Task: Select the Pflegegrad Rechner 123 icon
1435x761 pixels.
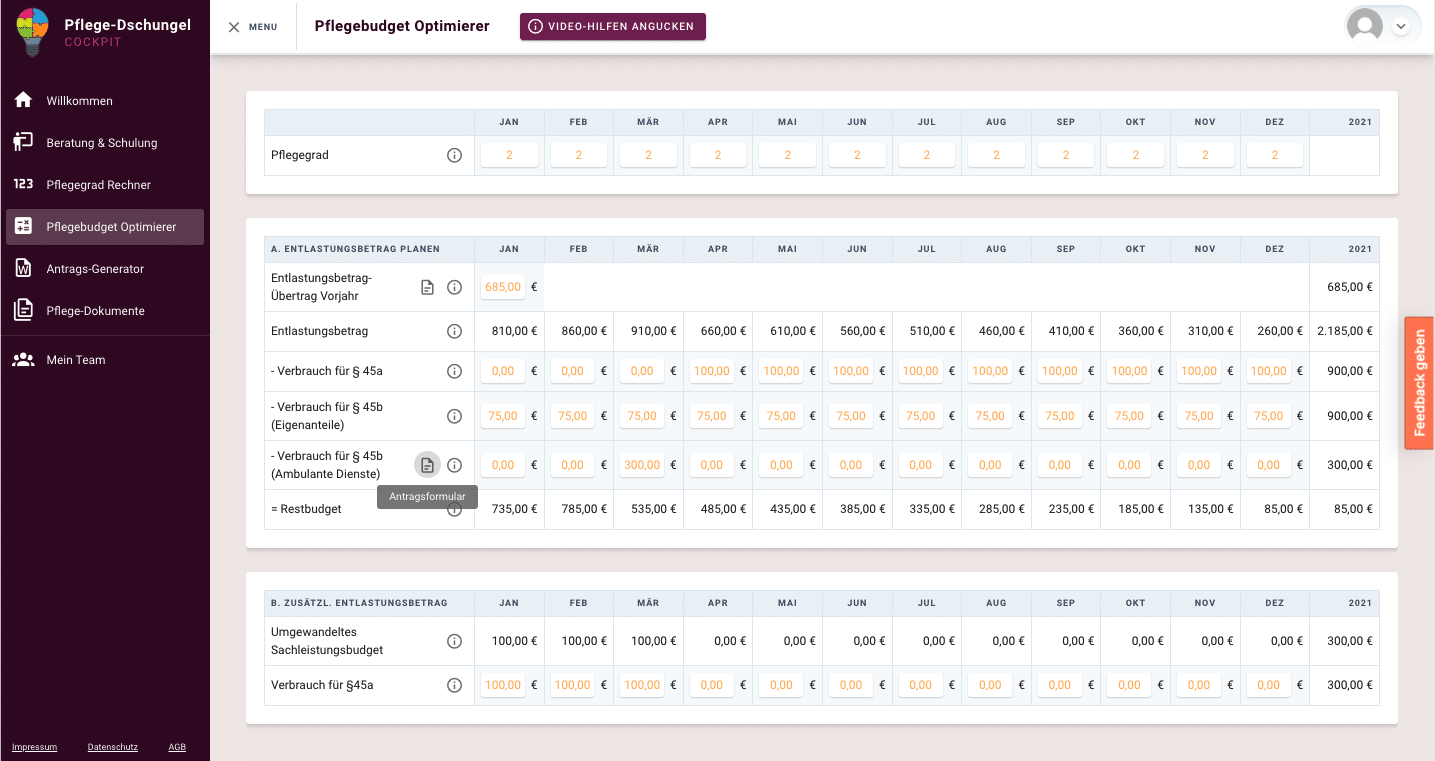Action: [x=23, y=184]
